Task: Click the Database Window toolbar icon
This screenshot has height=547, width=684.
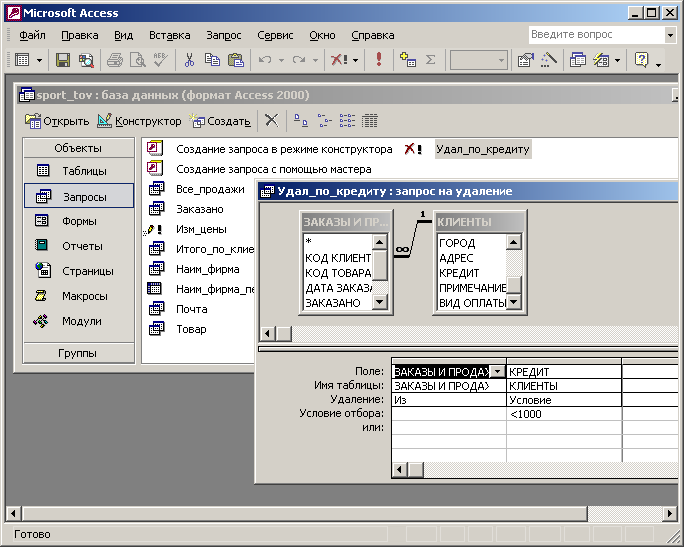Action: pos(578,60)
